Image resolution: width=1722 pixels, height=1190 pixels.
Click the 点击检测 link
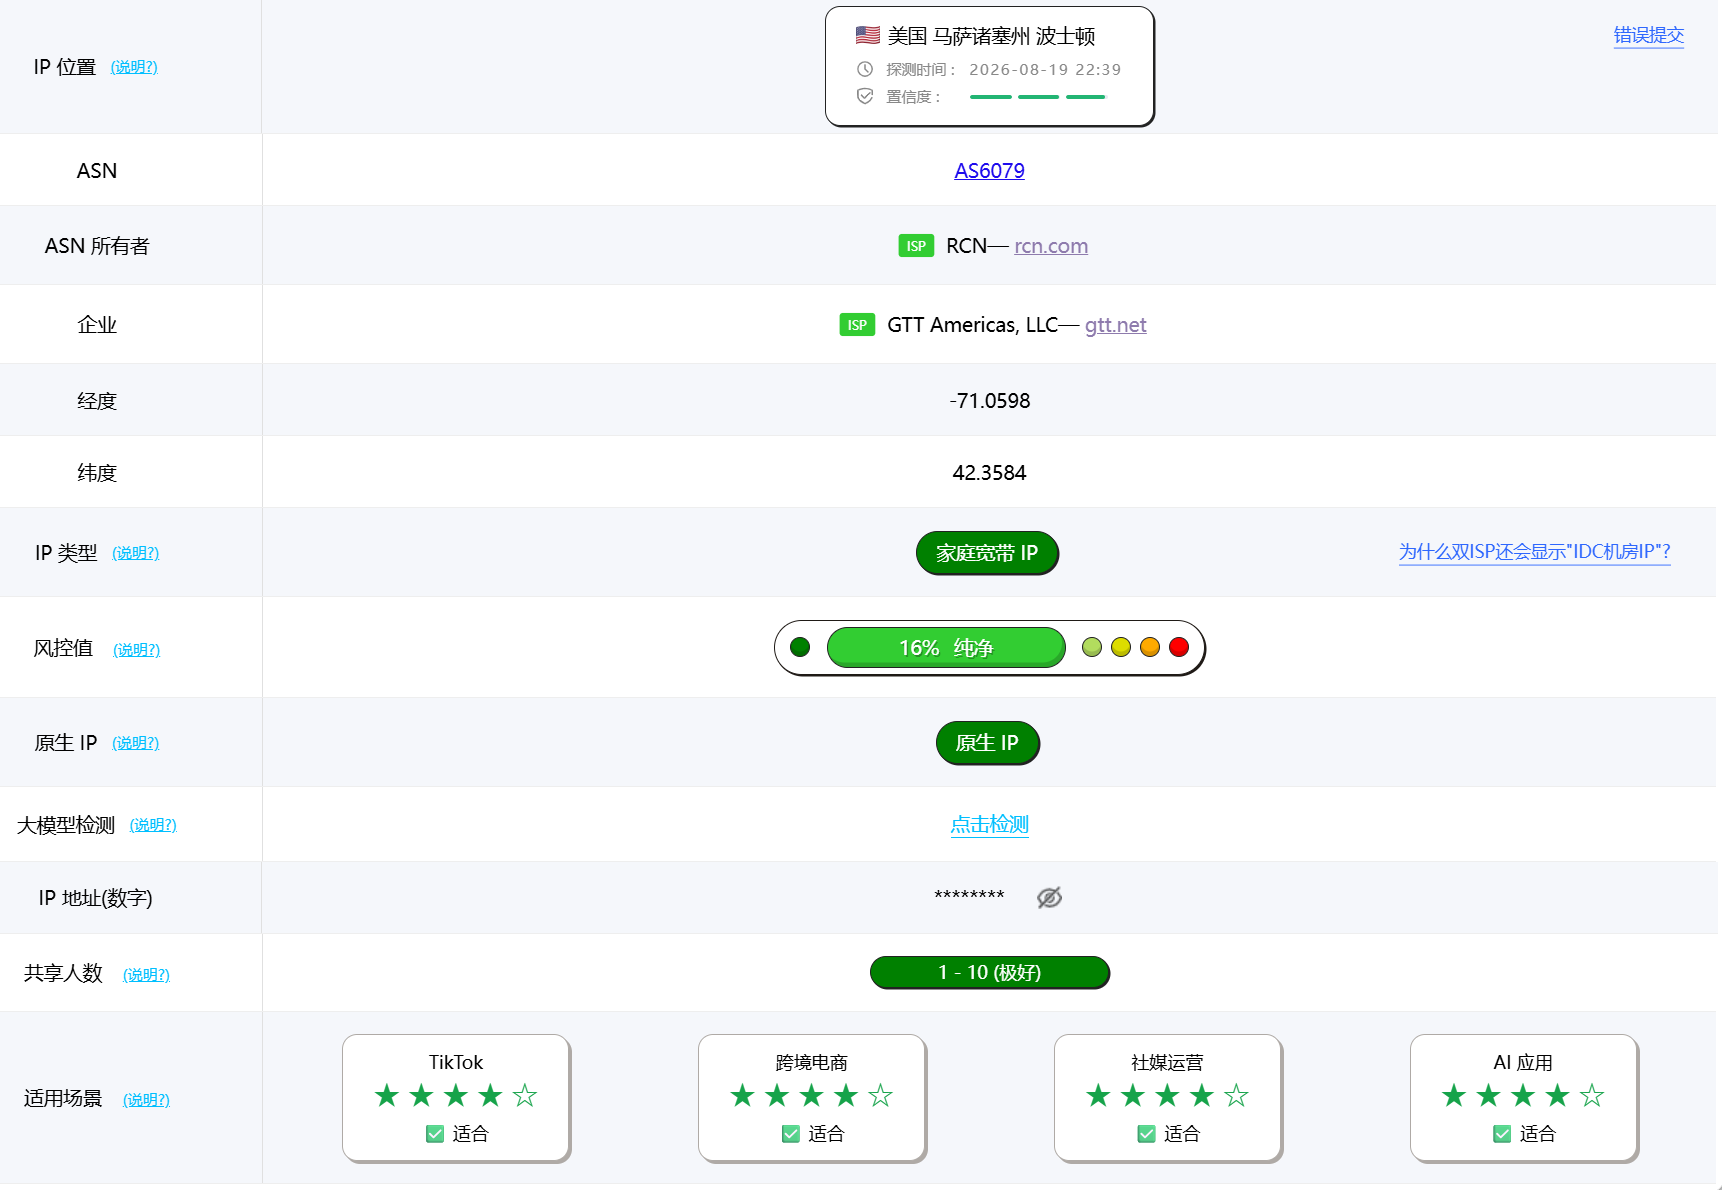coord(989,824)
